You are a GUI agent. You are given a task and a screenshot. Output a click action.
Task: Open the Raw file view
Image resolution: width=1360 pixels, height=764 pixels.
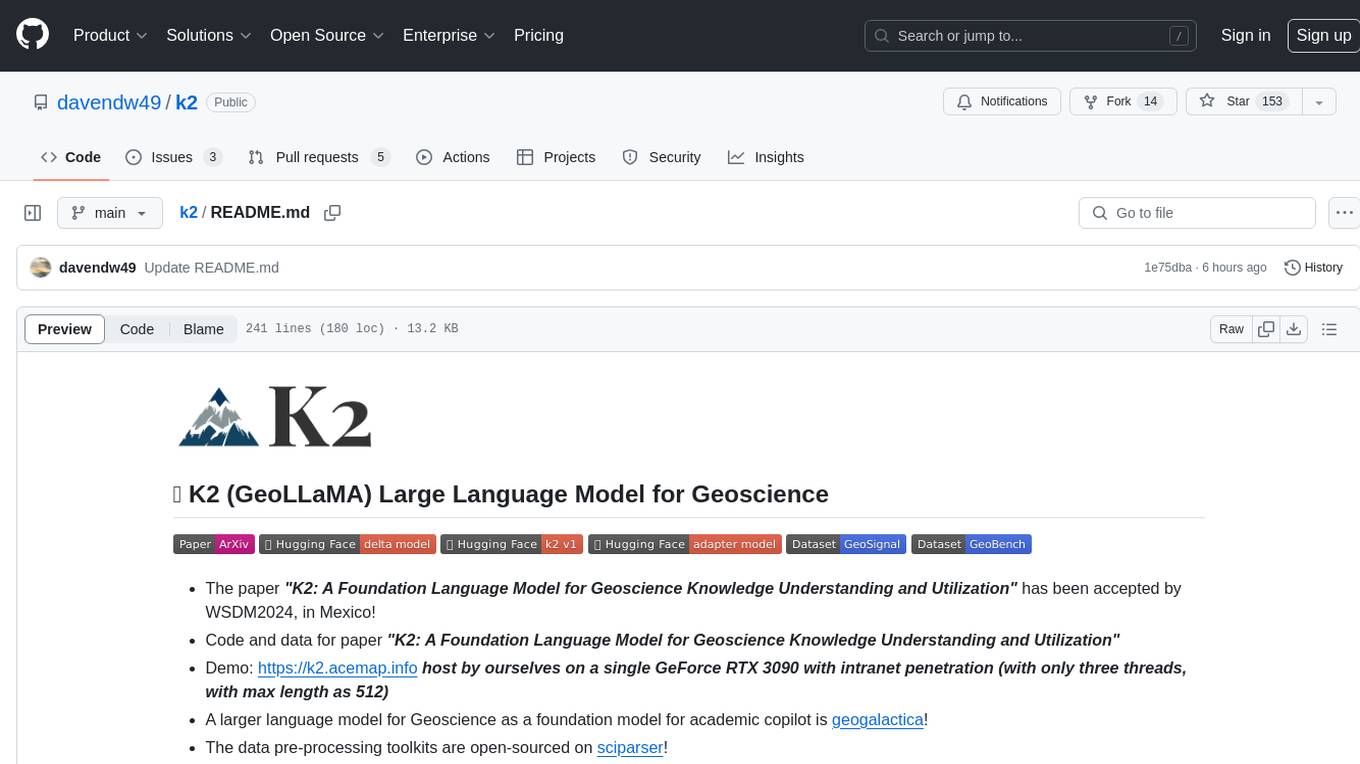tap(1231, 329)
